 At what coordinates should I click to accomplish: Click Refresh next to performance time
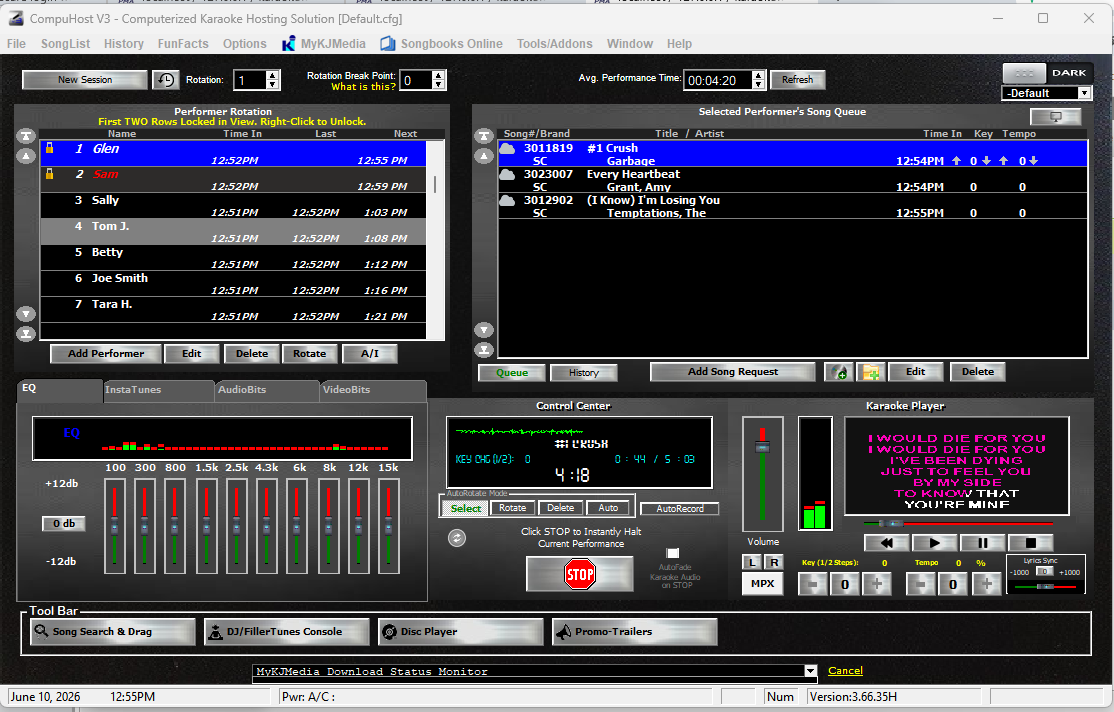pos(797,80)
